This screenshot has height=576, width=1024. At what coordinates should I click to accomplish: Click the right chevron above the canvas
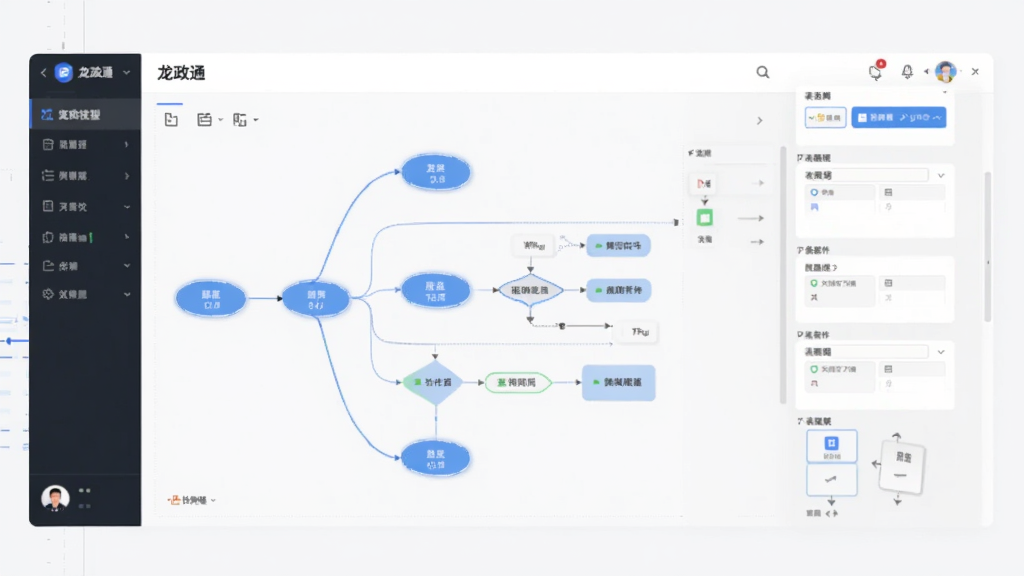click(x=760, y=121)
